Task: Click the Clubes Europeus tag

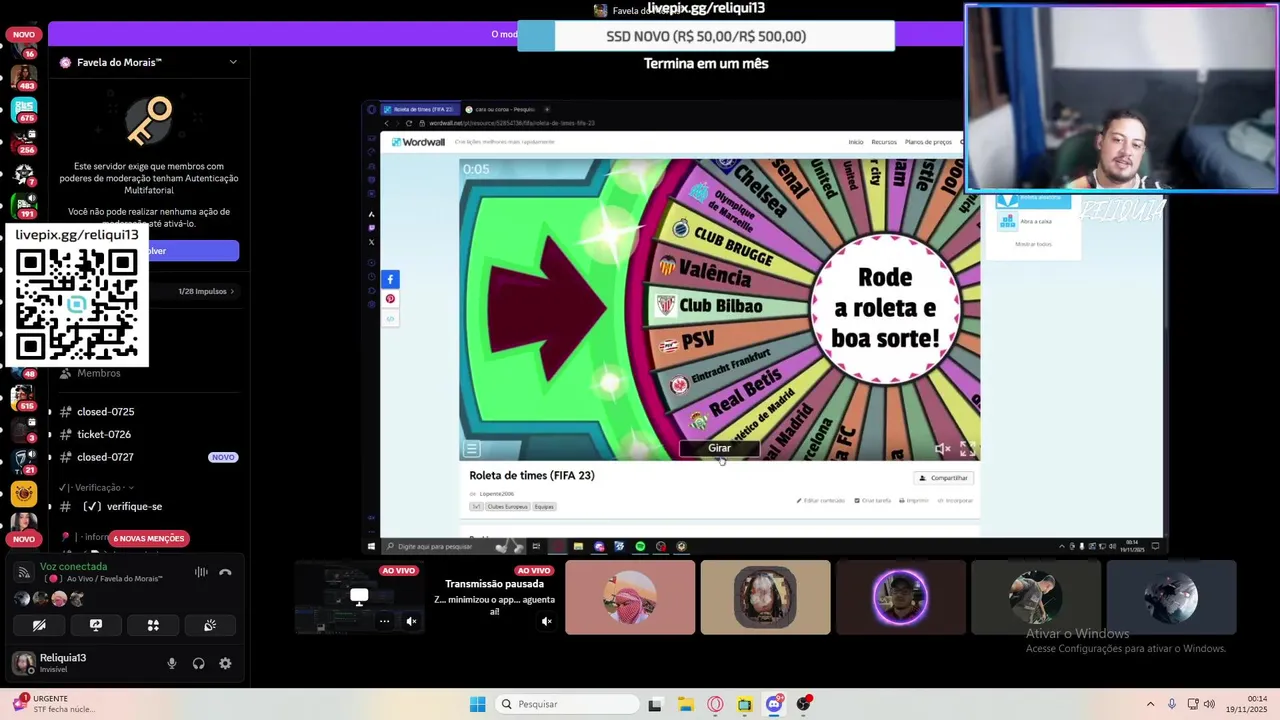Action: tap(506, 507)
